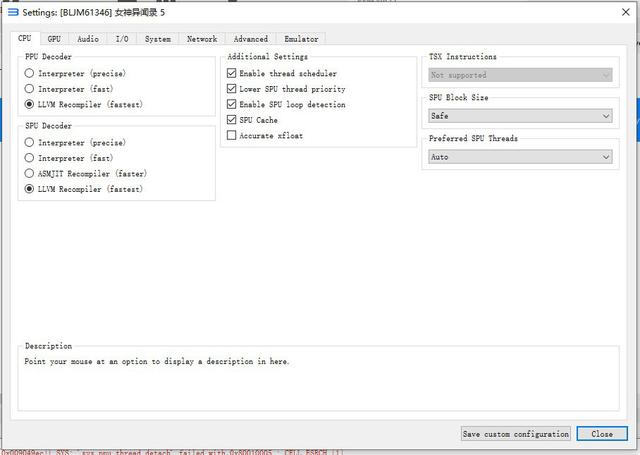Open the SPU Block Size dropdown
The width and height of the screenshot is (640, 455).
click(519, 116)
